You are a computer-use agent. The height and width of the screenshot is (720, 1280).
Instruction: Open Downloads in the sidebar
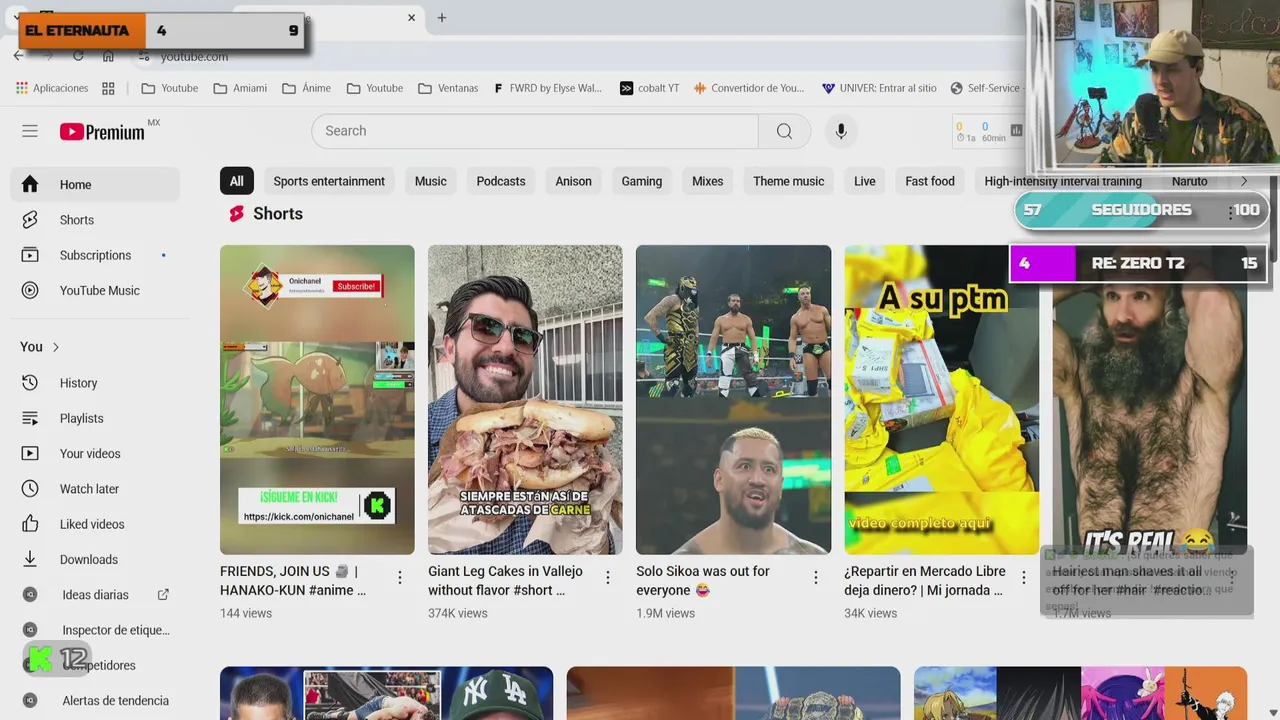click(x=95, y=559)
